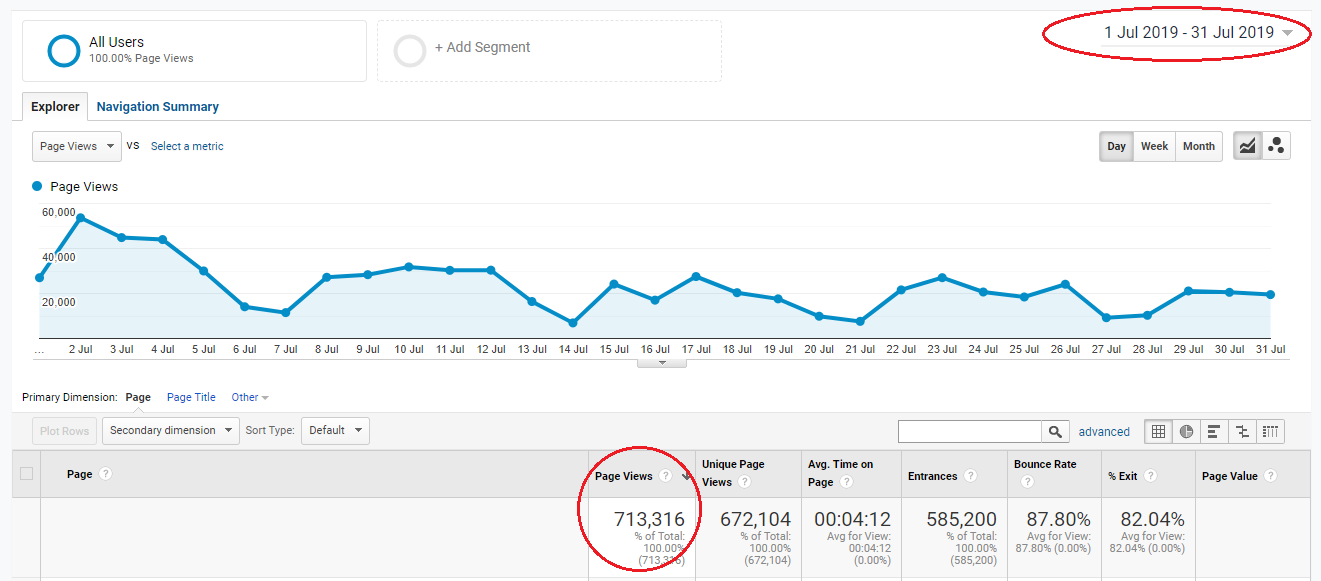This screenshot has height=581, width=1321.
Task: Switch to line chart view icon
Action: click(x=1247, y=146)
